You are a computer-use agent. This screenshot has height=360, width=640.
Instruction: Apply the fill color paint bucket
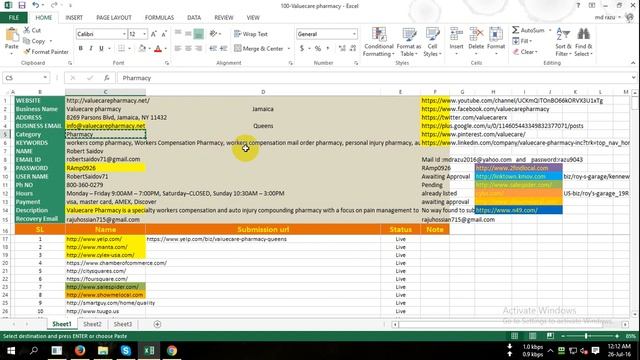(x=142, y=49)
